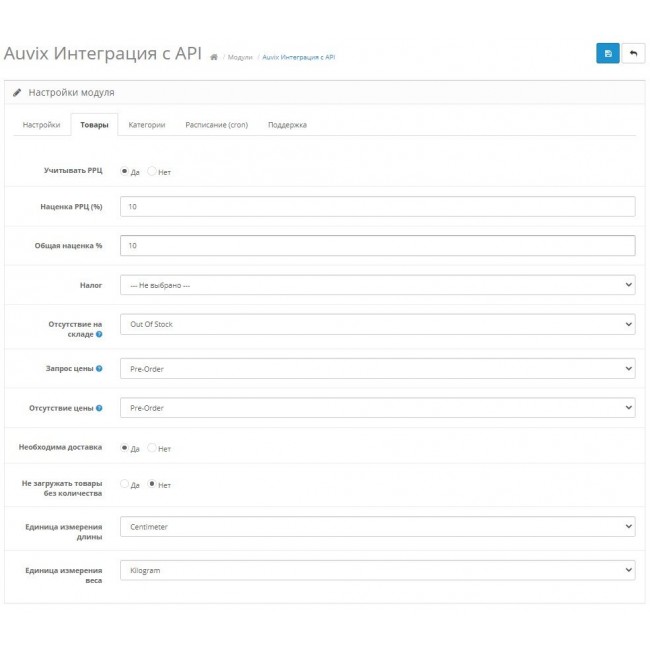The height and width of the screenshot is (650, 650).
Task: Click the back arrow icon button
Action: coord(633,53)
